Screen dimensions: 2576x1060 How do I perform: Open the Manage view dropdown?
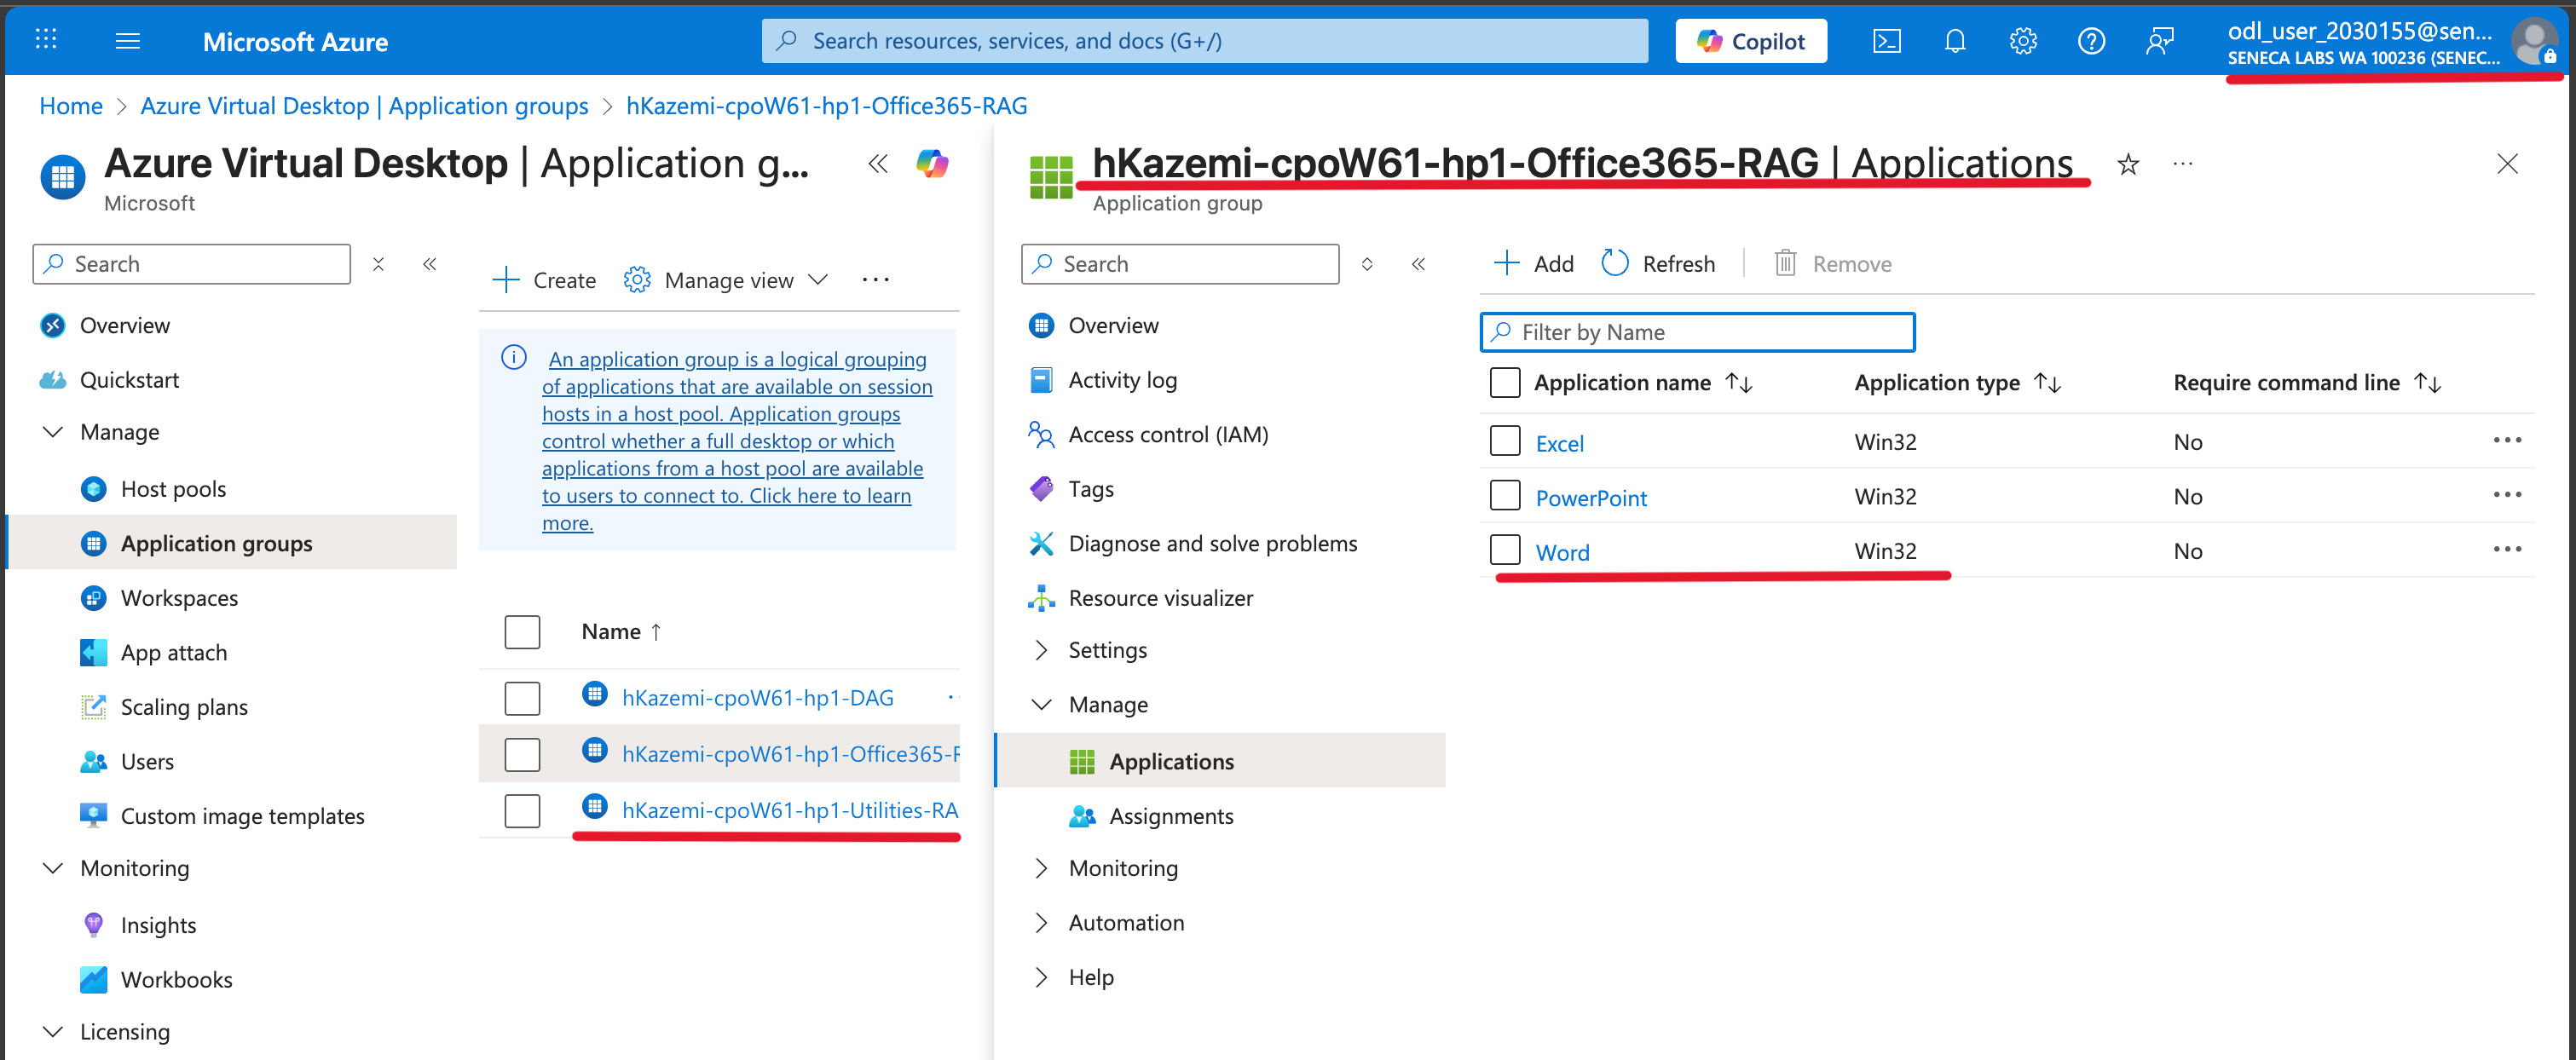726,280
